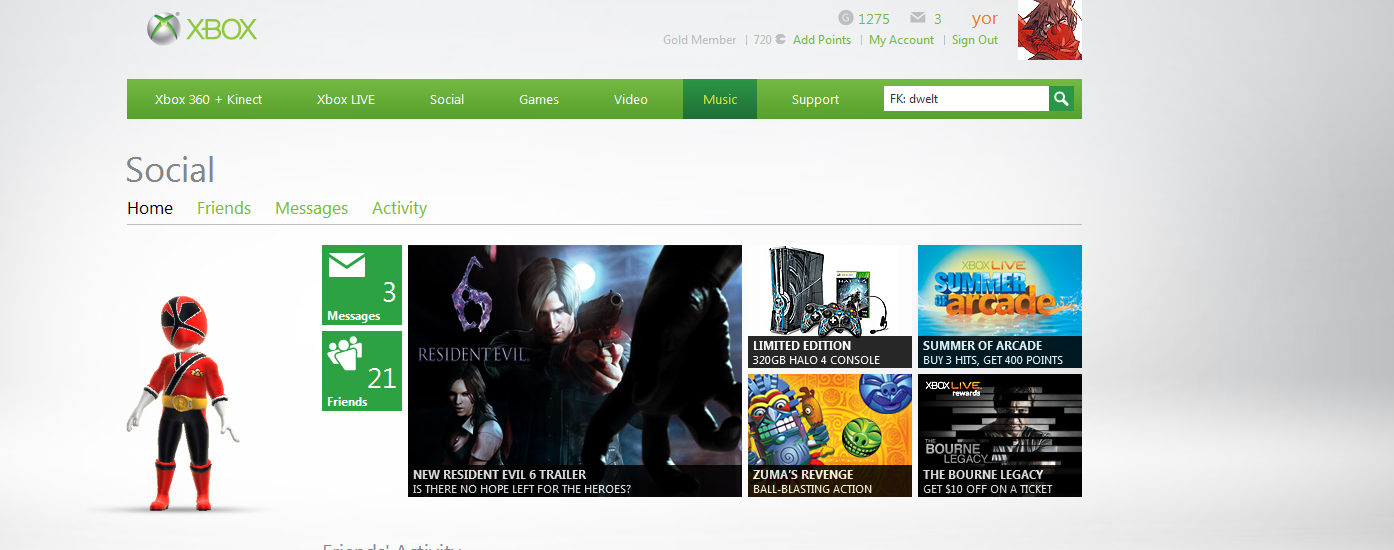Open the Messages tile with envelope
This screenshot has height=550, width=1394.
tap(362, 285)
